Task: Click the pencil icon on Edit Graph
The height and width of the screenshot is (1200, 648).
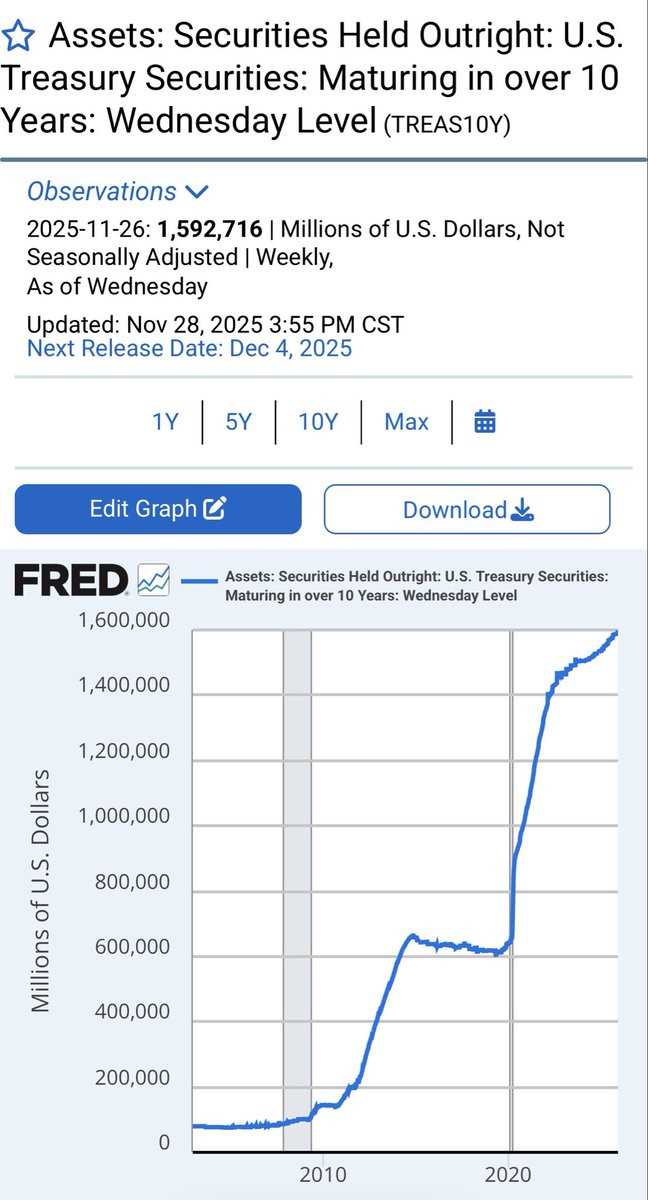Action: click(215, 509)
